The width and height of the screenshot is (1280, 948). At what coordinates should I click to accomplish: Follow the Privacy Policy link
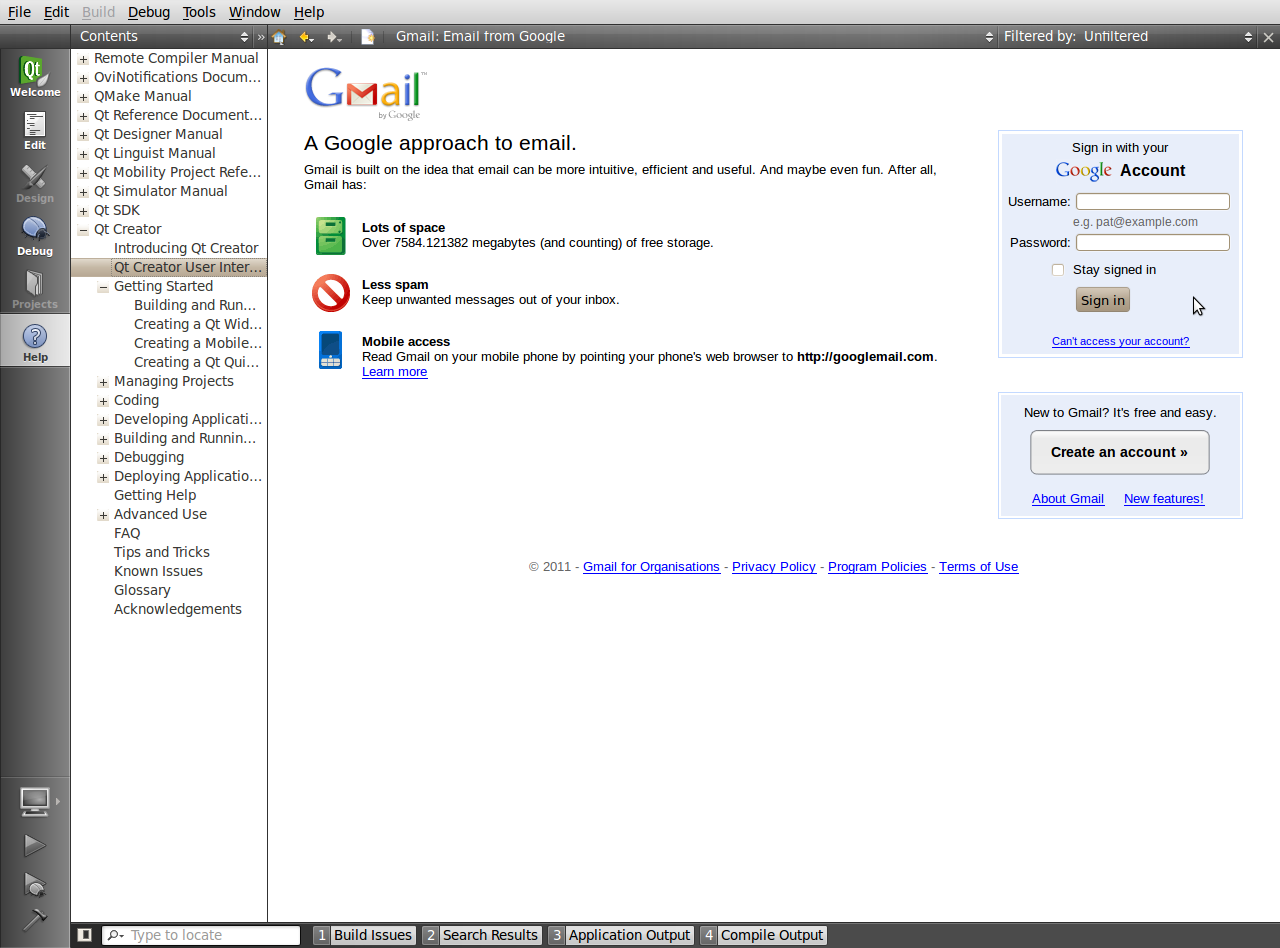coord(773,567)
